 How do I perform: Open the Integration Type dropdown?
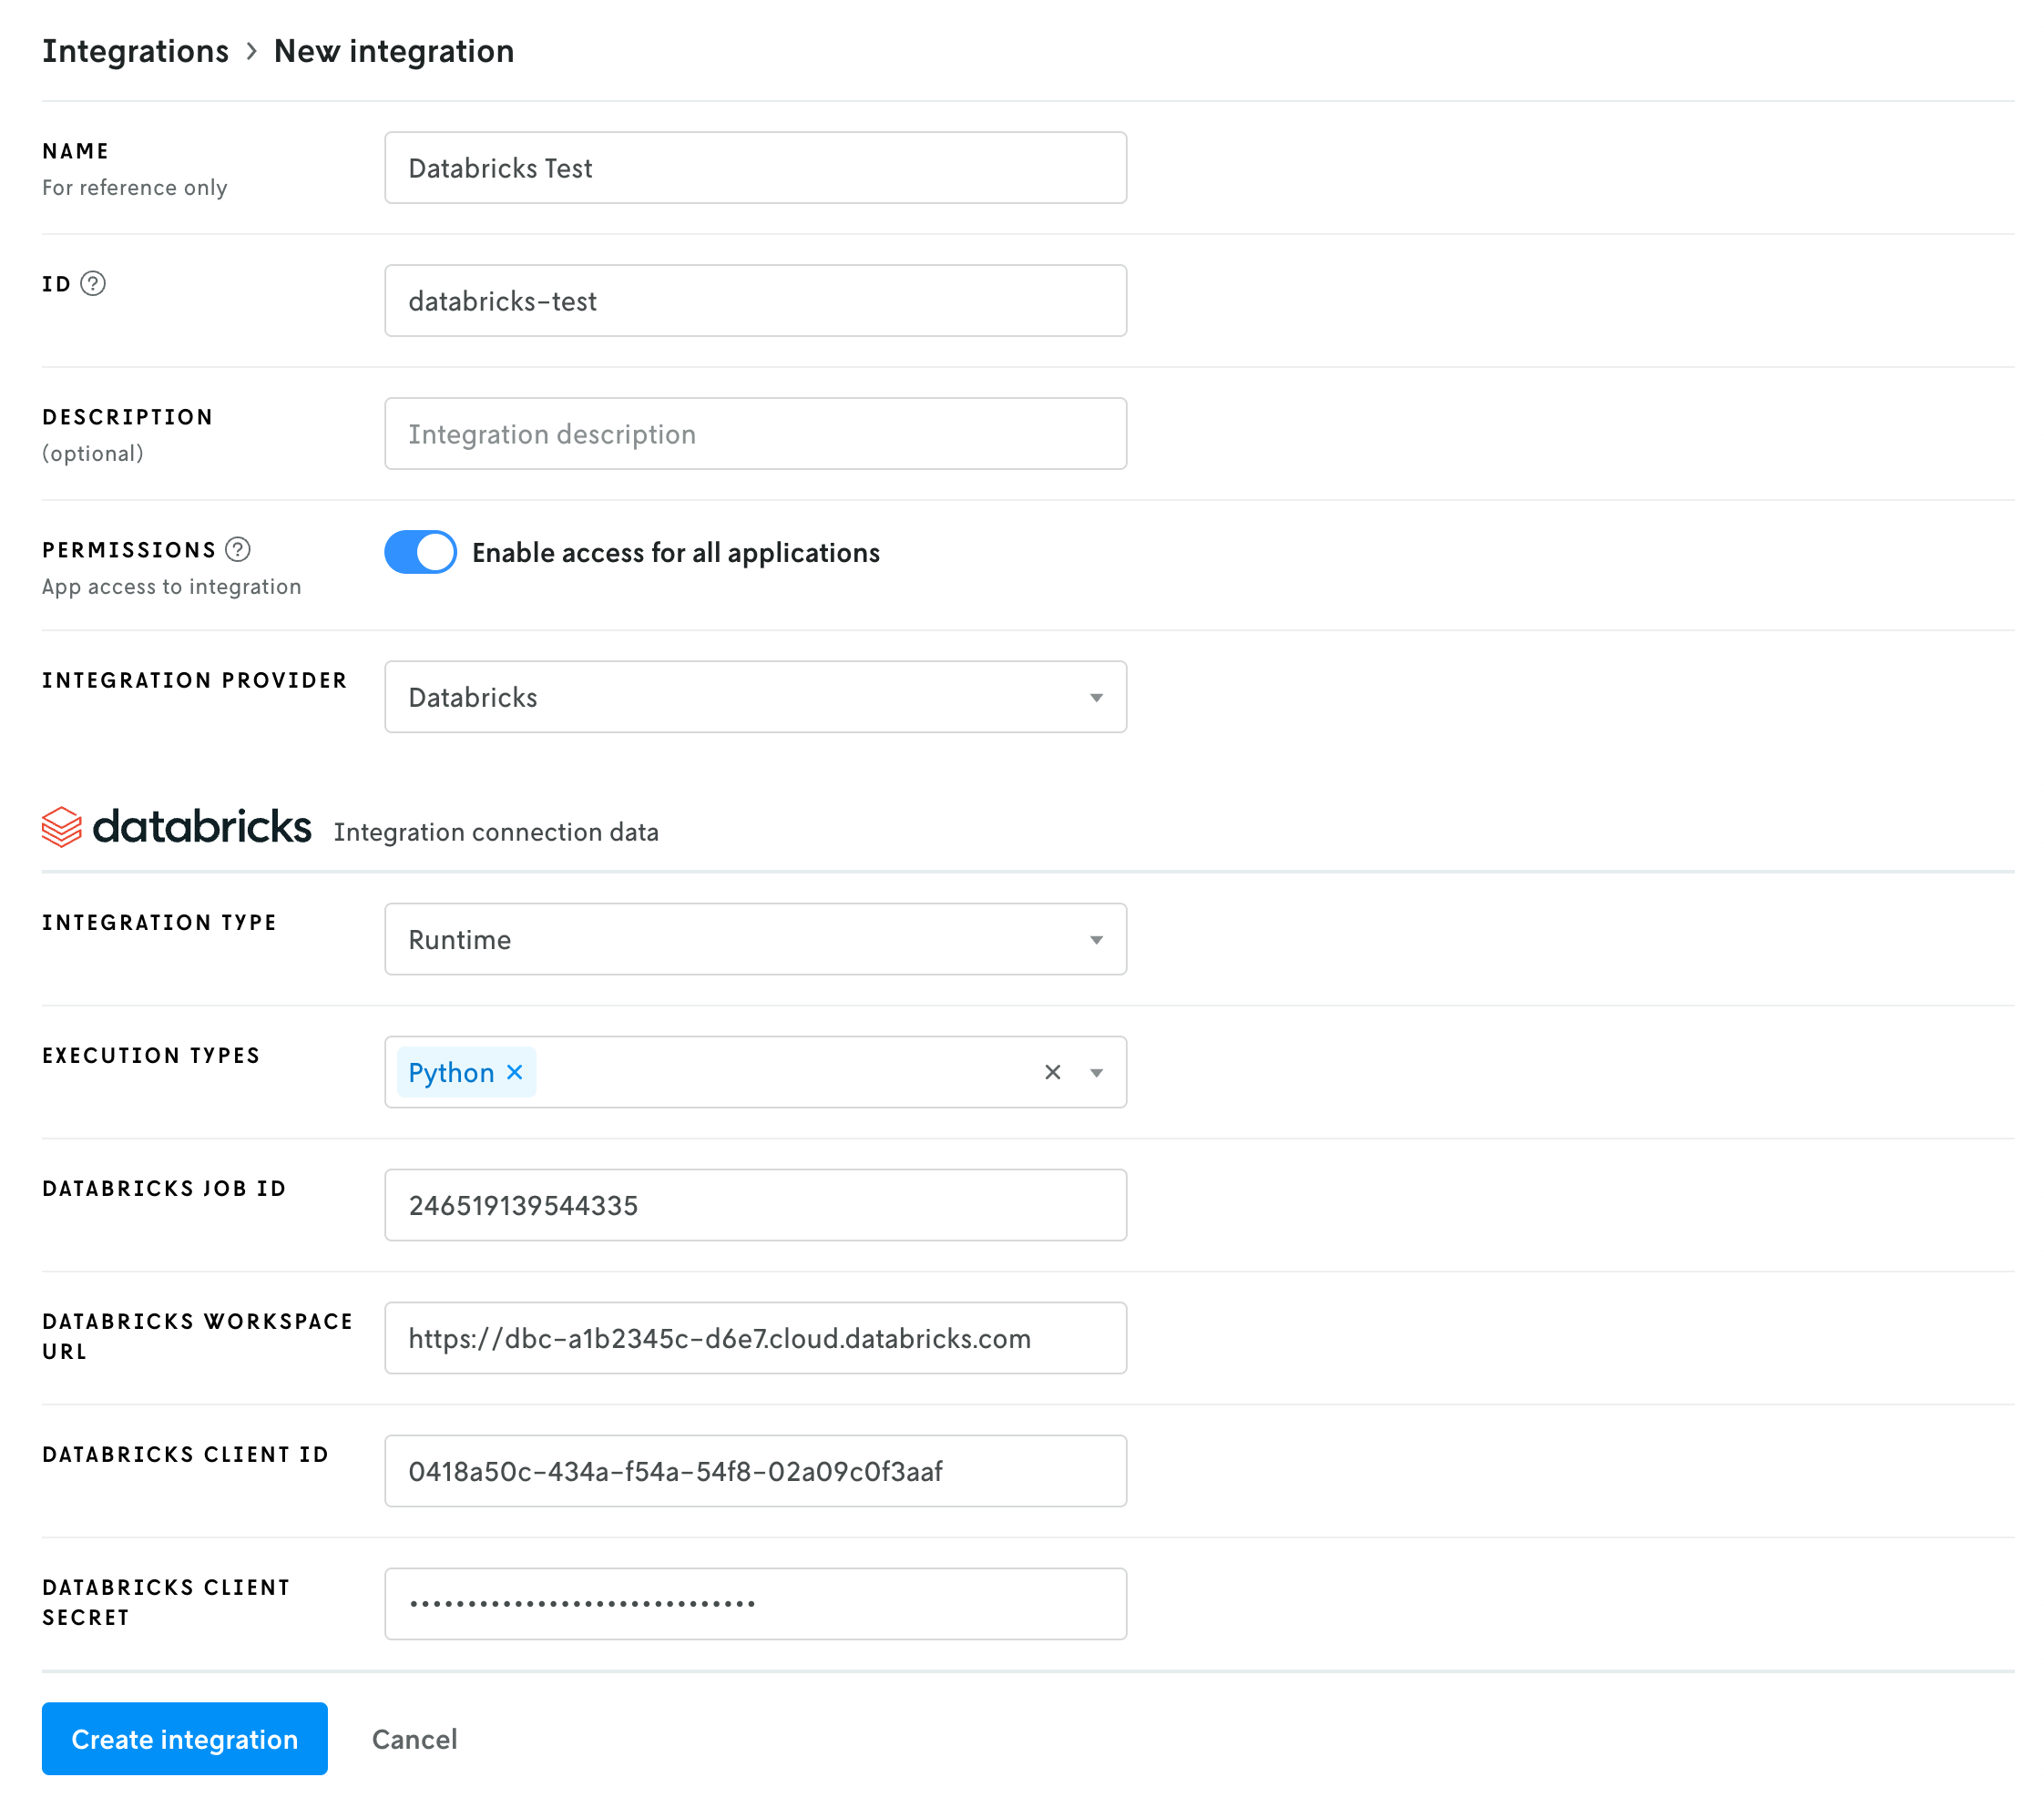(x=1097, y=939)
